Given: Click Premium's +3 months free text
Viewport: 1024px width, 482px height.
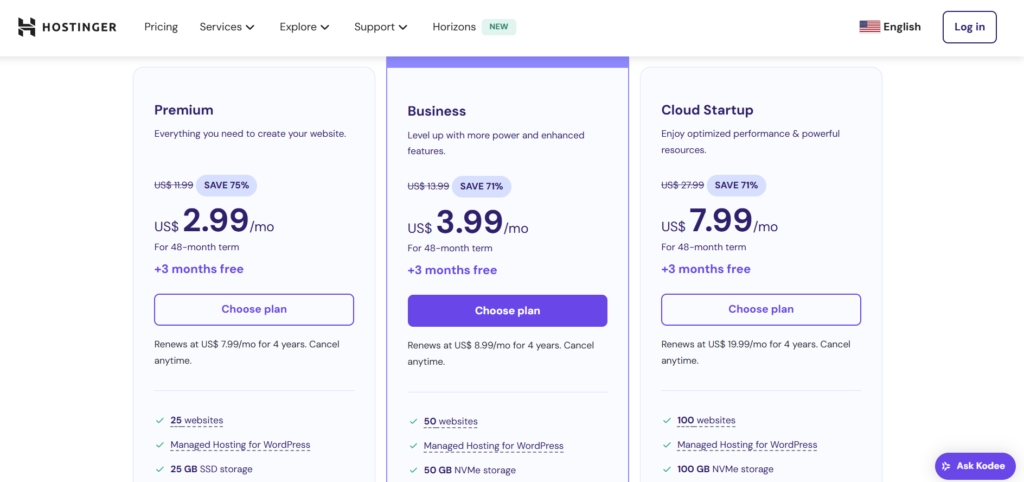Looking at the screenshot, I should (x=199, y=269).
